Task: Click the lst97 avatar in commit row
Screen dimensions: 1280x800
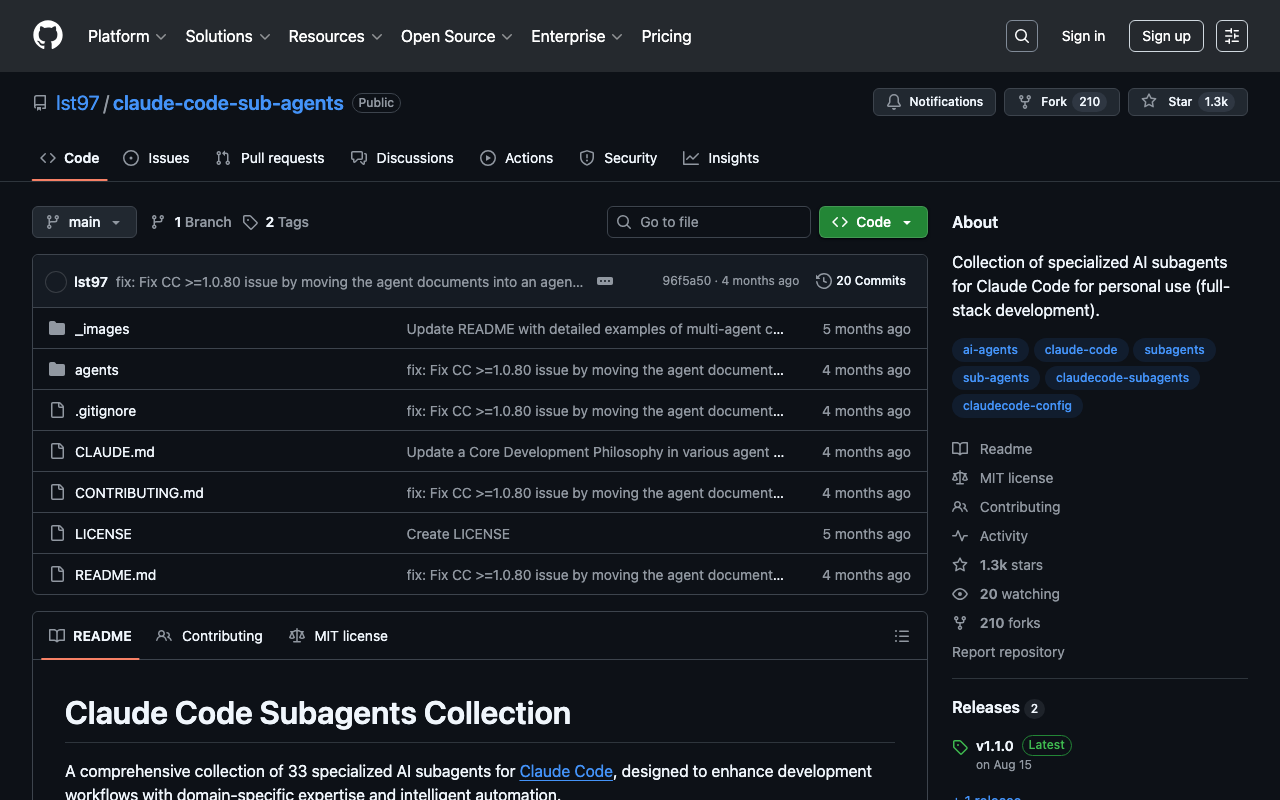Action: point(56,282)
